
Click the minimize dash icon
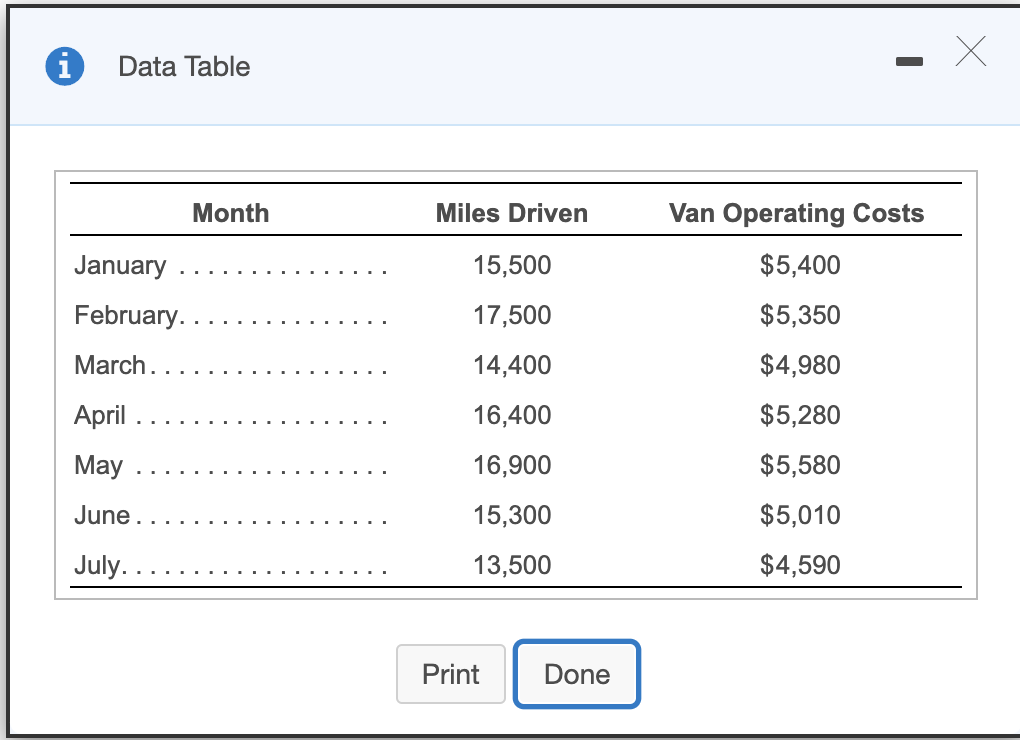pyautogui.click(x=909, y=61)
